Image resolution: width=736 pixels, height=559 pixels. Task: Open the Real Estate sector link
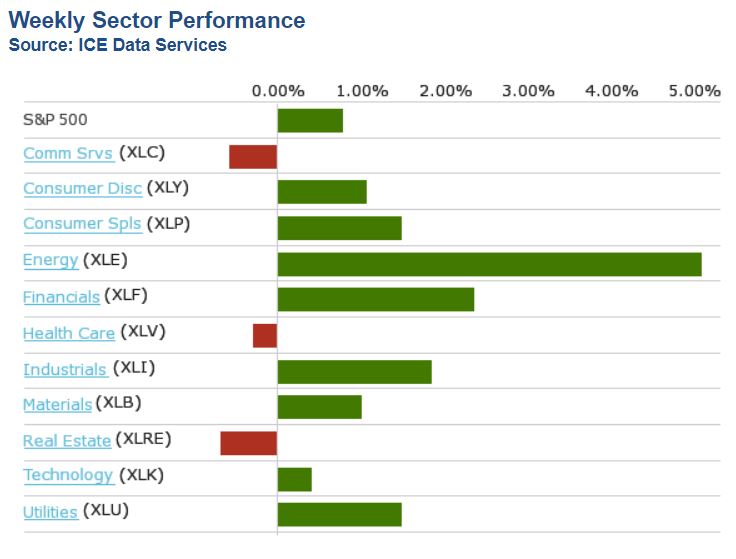click(66, 440)
